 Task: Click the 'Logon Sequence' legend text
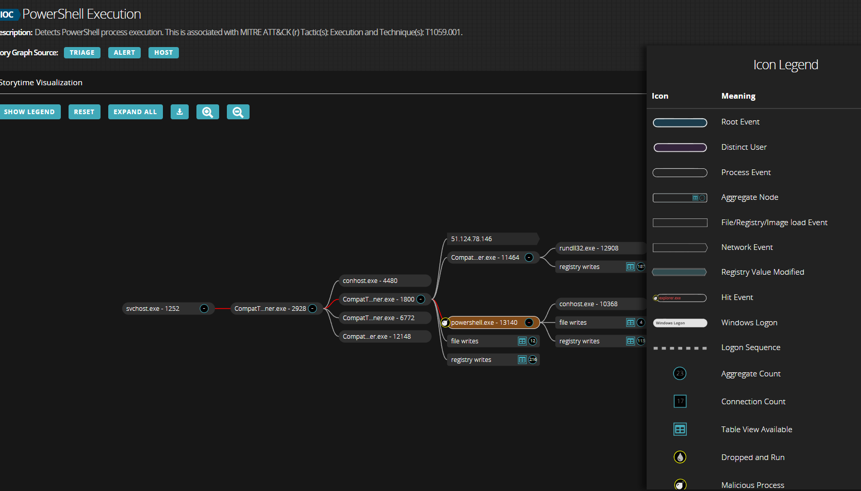pyautogui.click(x=751, y=348)
